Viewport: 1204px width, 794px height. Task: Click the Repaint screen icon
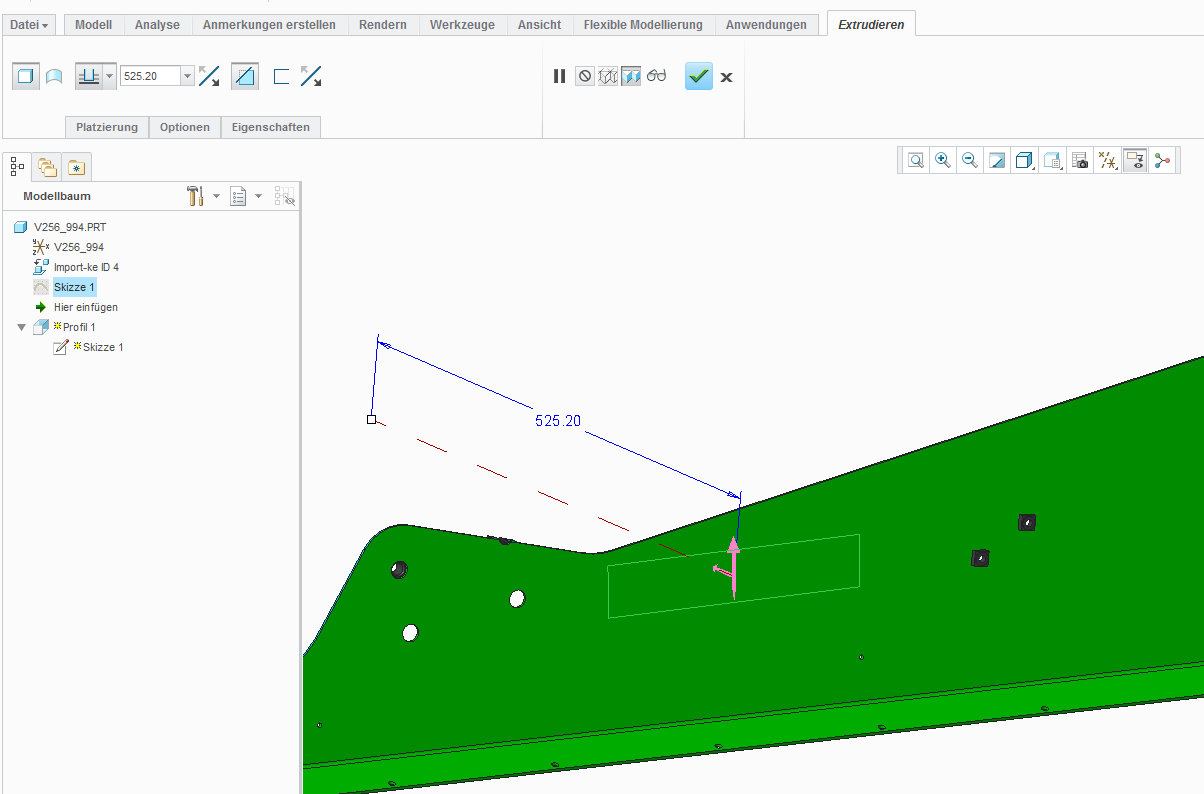[996, 160]
